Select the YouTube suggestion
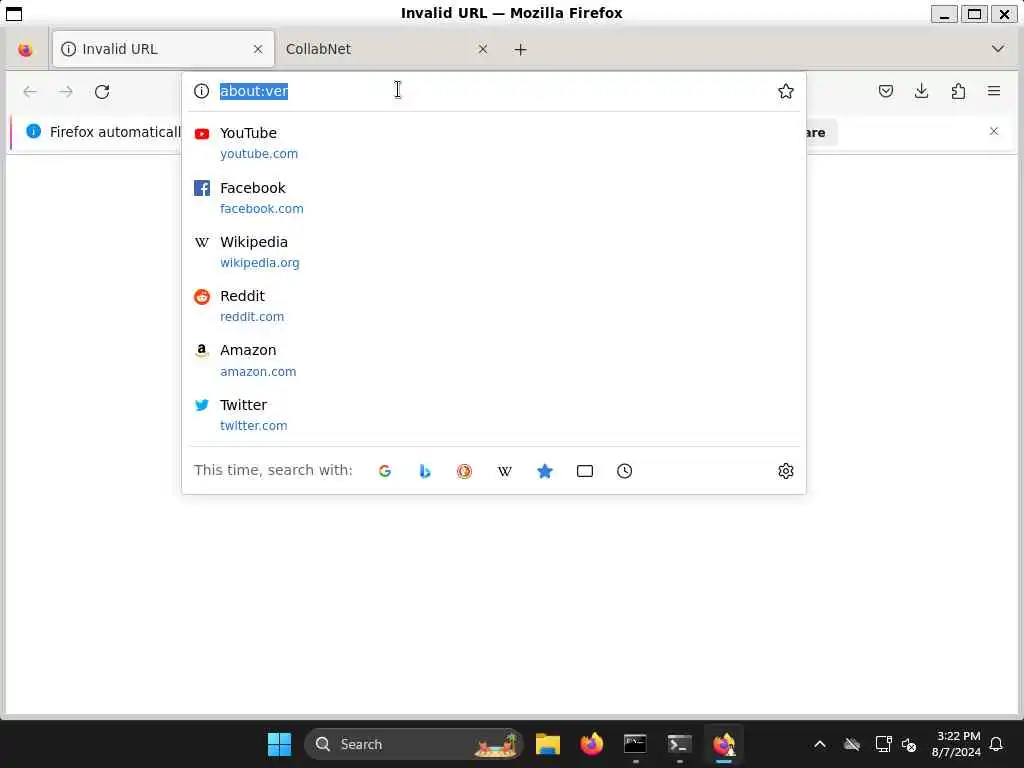 click(x=494, y=143)
